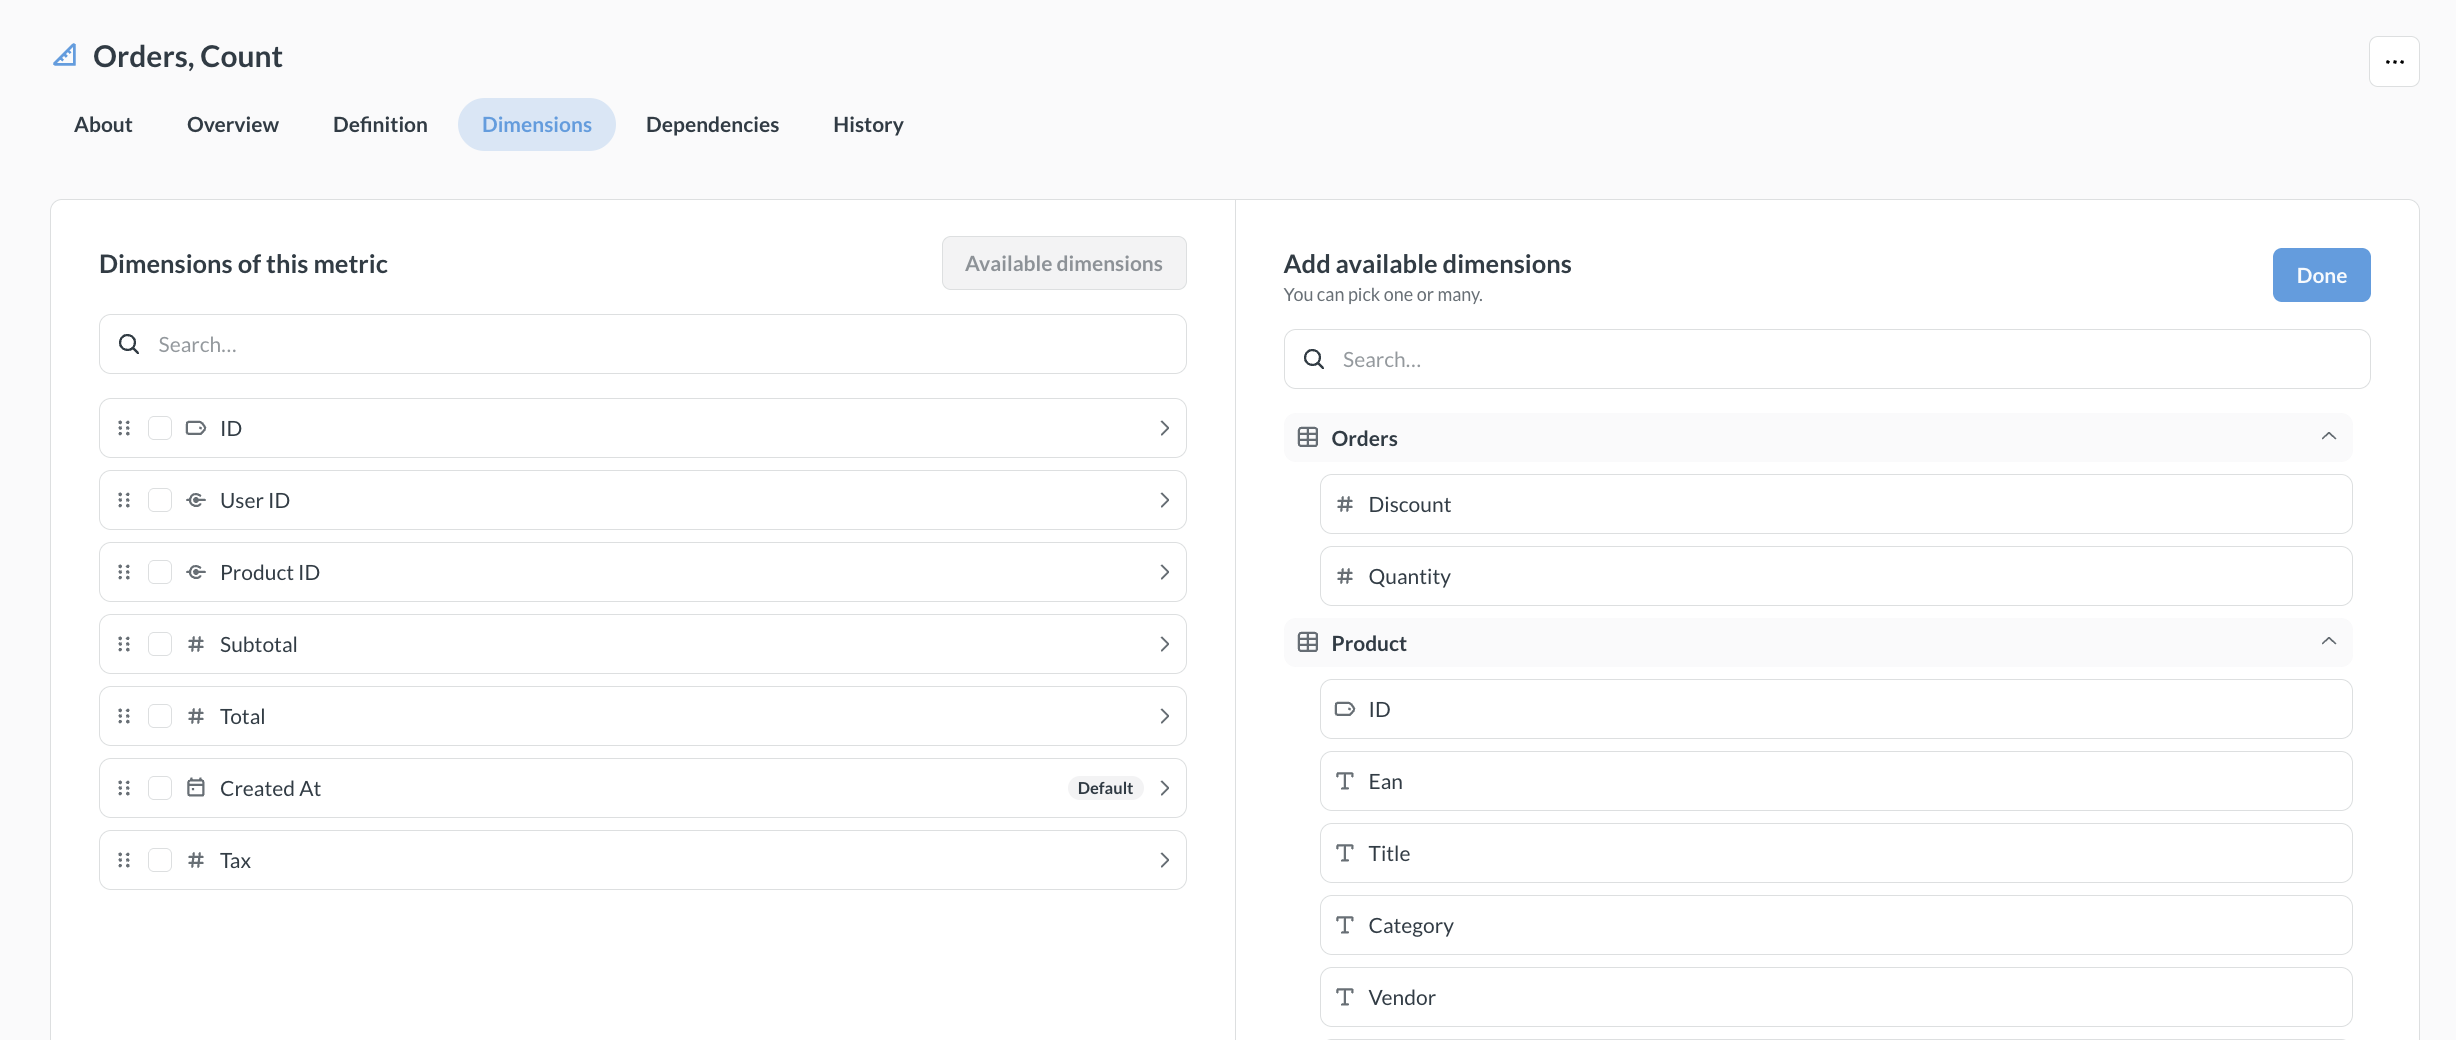Expand the Total dimension chevron
Viewport: 2456px width, 1040px height.
(x=1164, y=716)
